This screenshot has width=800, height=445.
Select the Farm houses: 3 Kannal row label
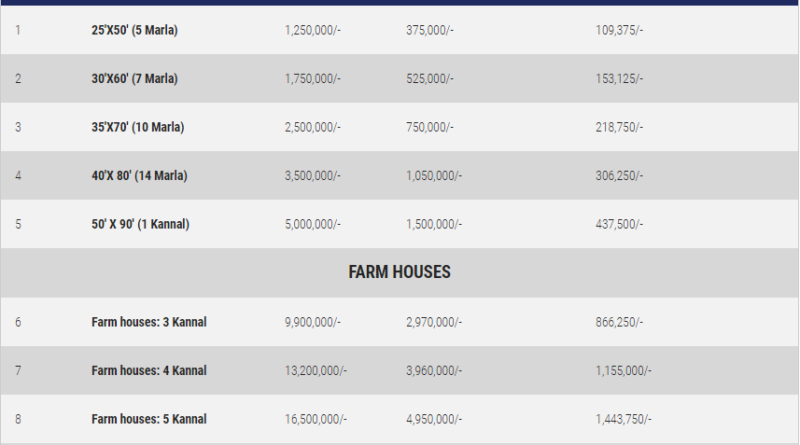[x=149, y=322]
